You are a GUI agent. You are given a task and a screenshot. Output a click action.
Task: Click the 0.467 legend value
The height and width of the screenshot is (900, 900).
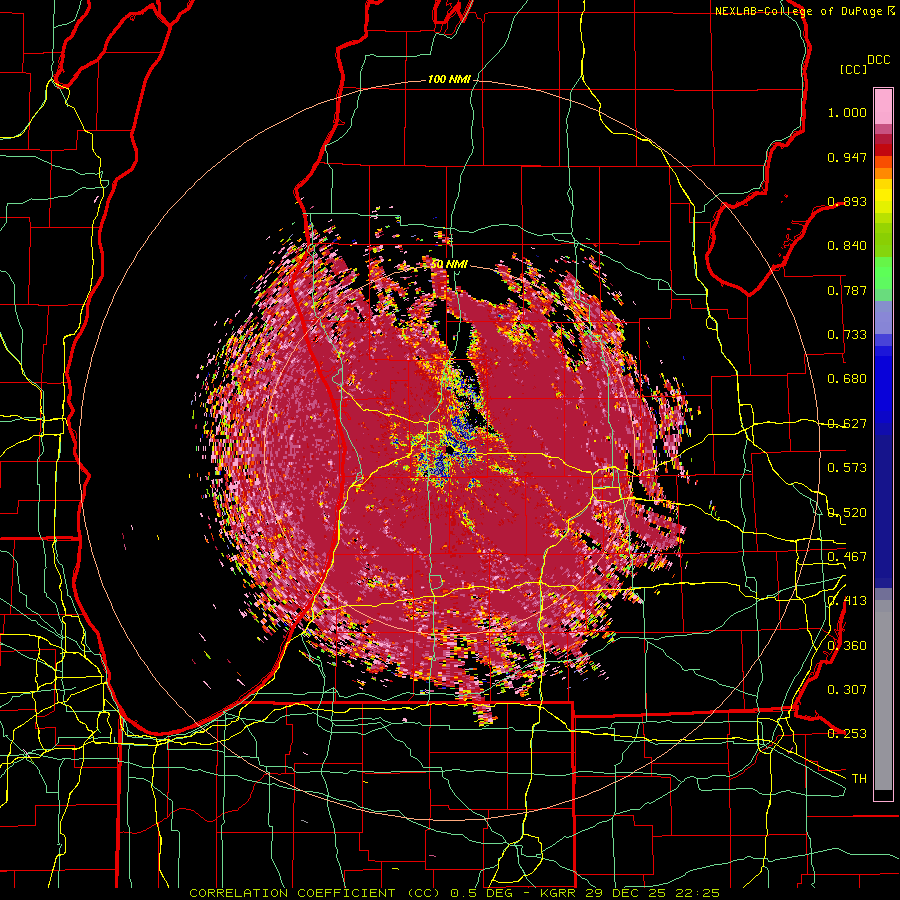(847, 556)
